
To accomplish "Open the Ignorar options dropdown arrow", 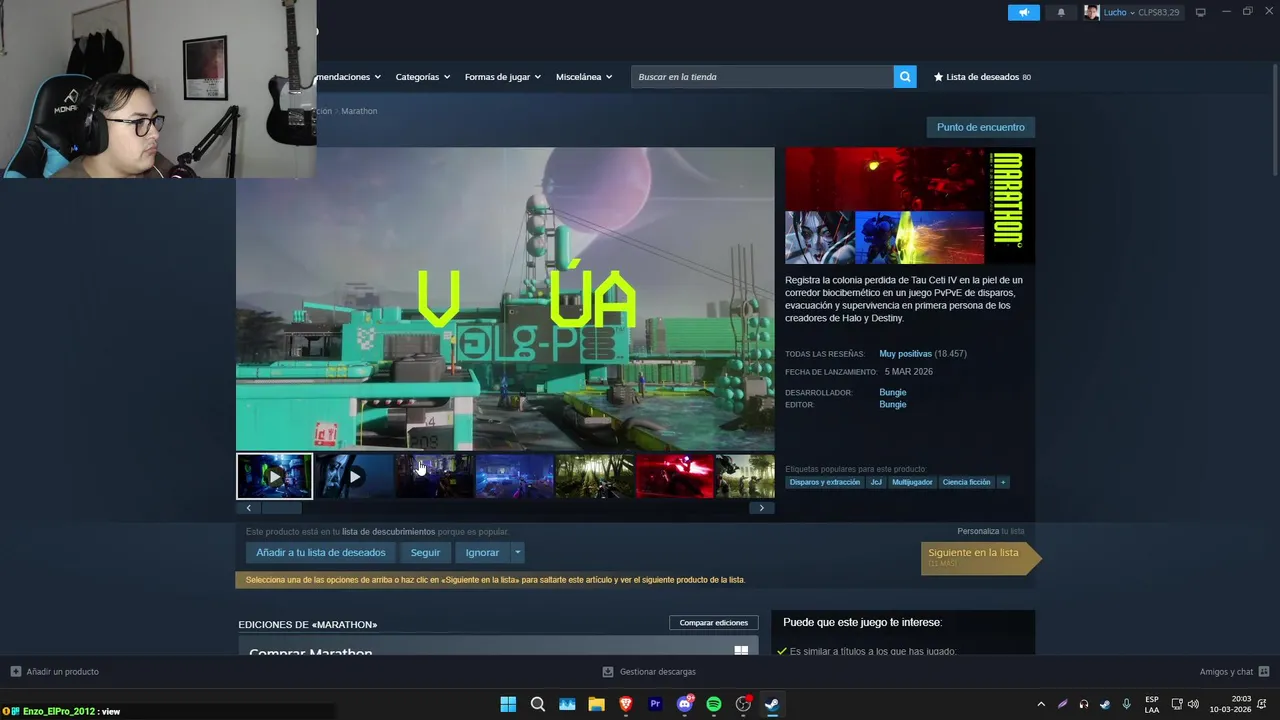I will tap(517, 552).
